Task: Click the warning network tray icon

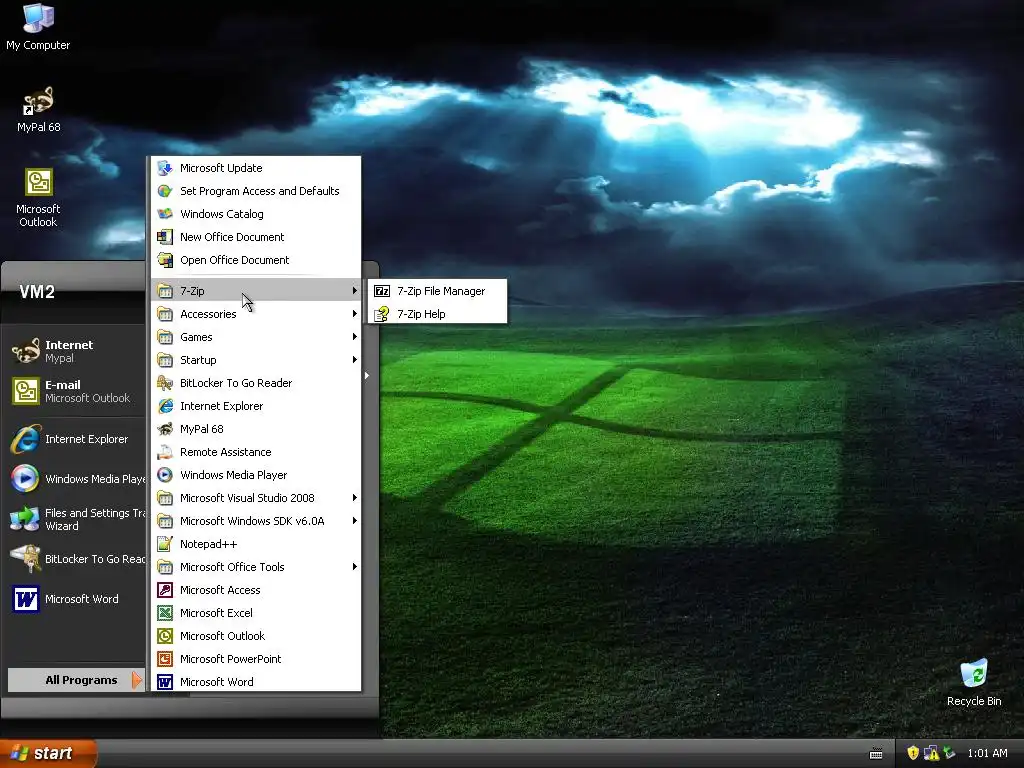Action: click(931, 753)
